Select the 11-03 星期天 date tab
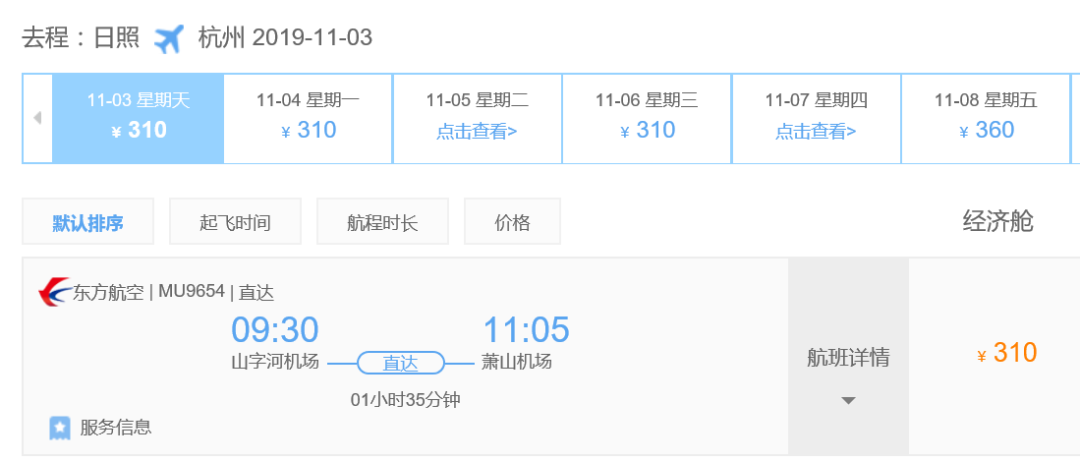Screen dimensions: 1080x461 [138, 117]
